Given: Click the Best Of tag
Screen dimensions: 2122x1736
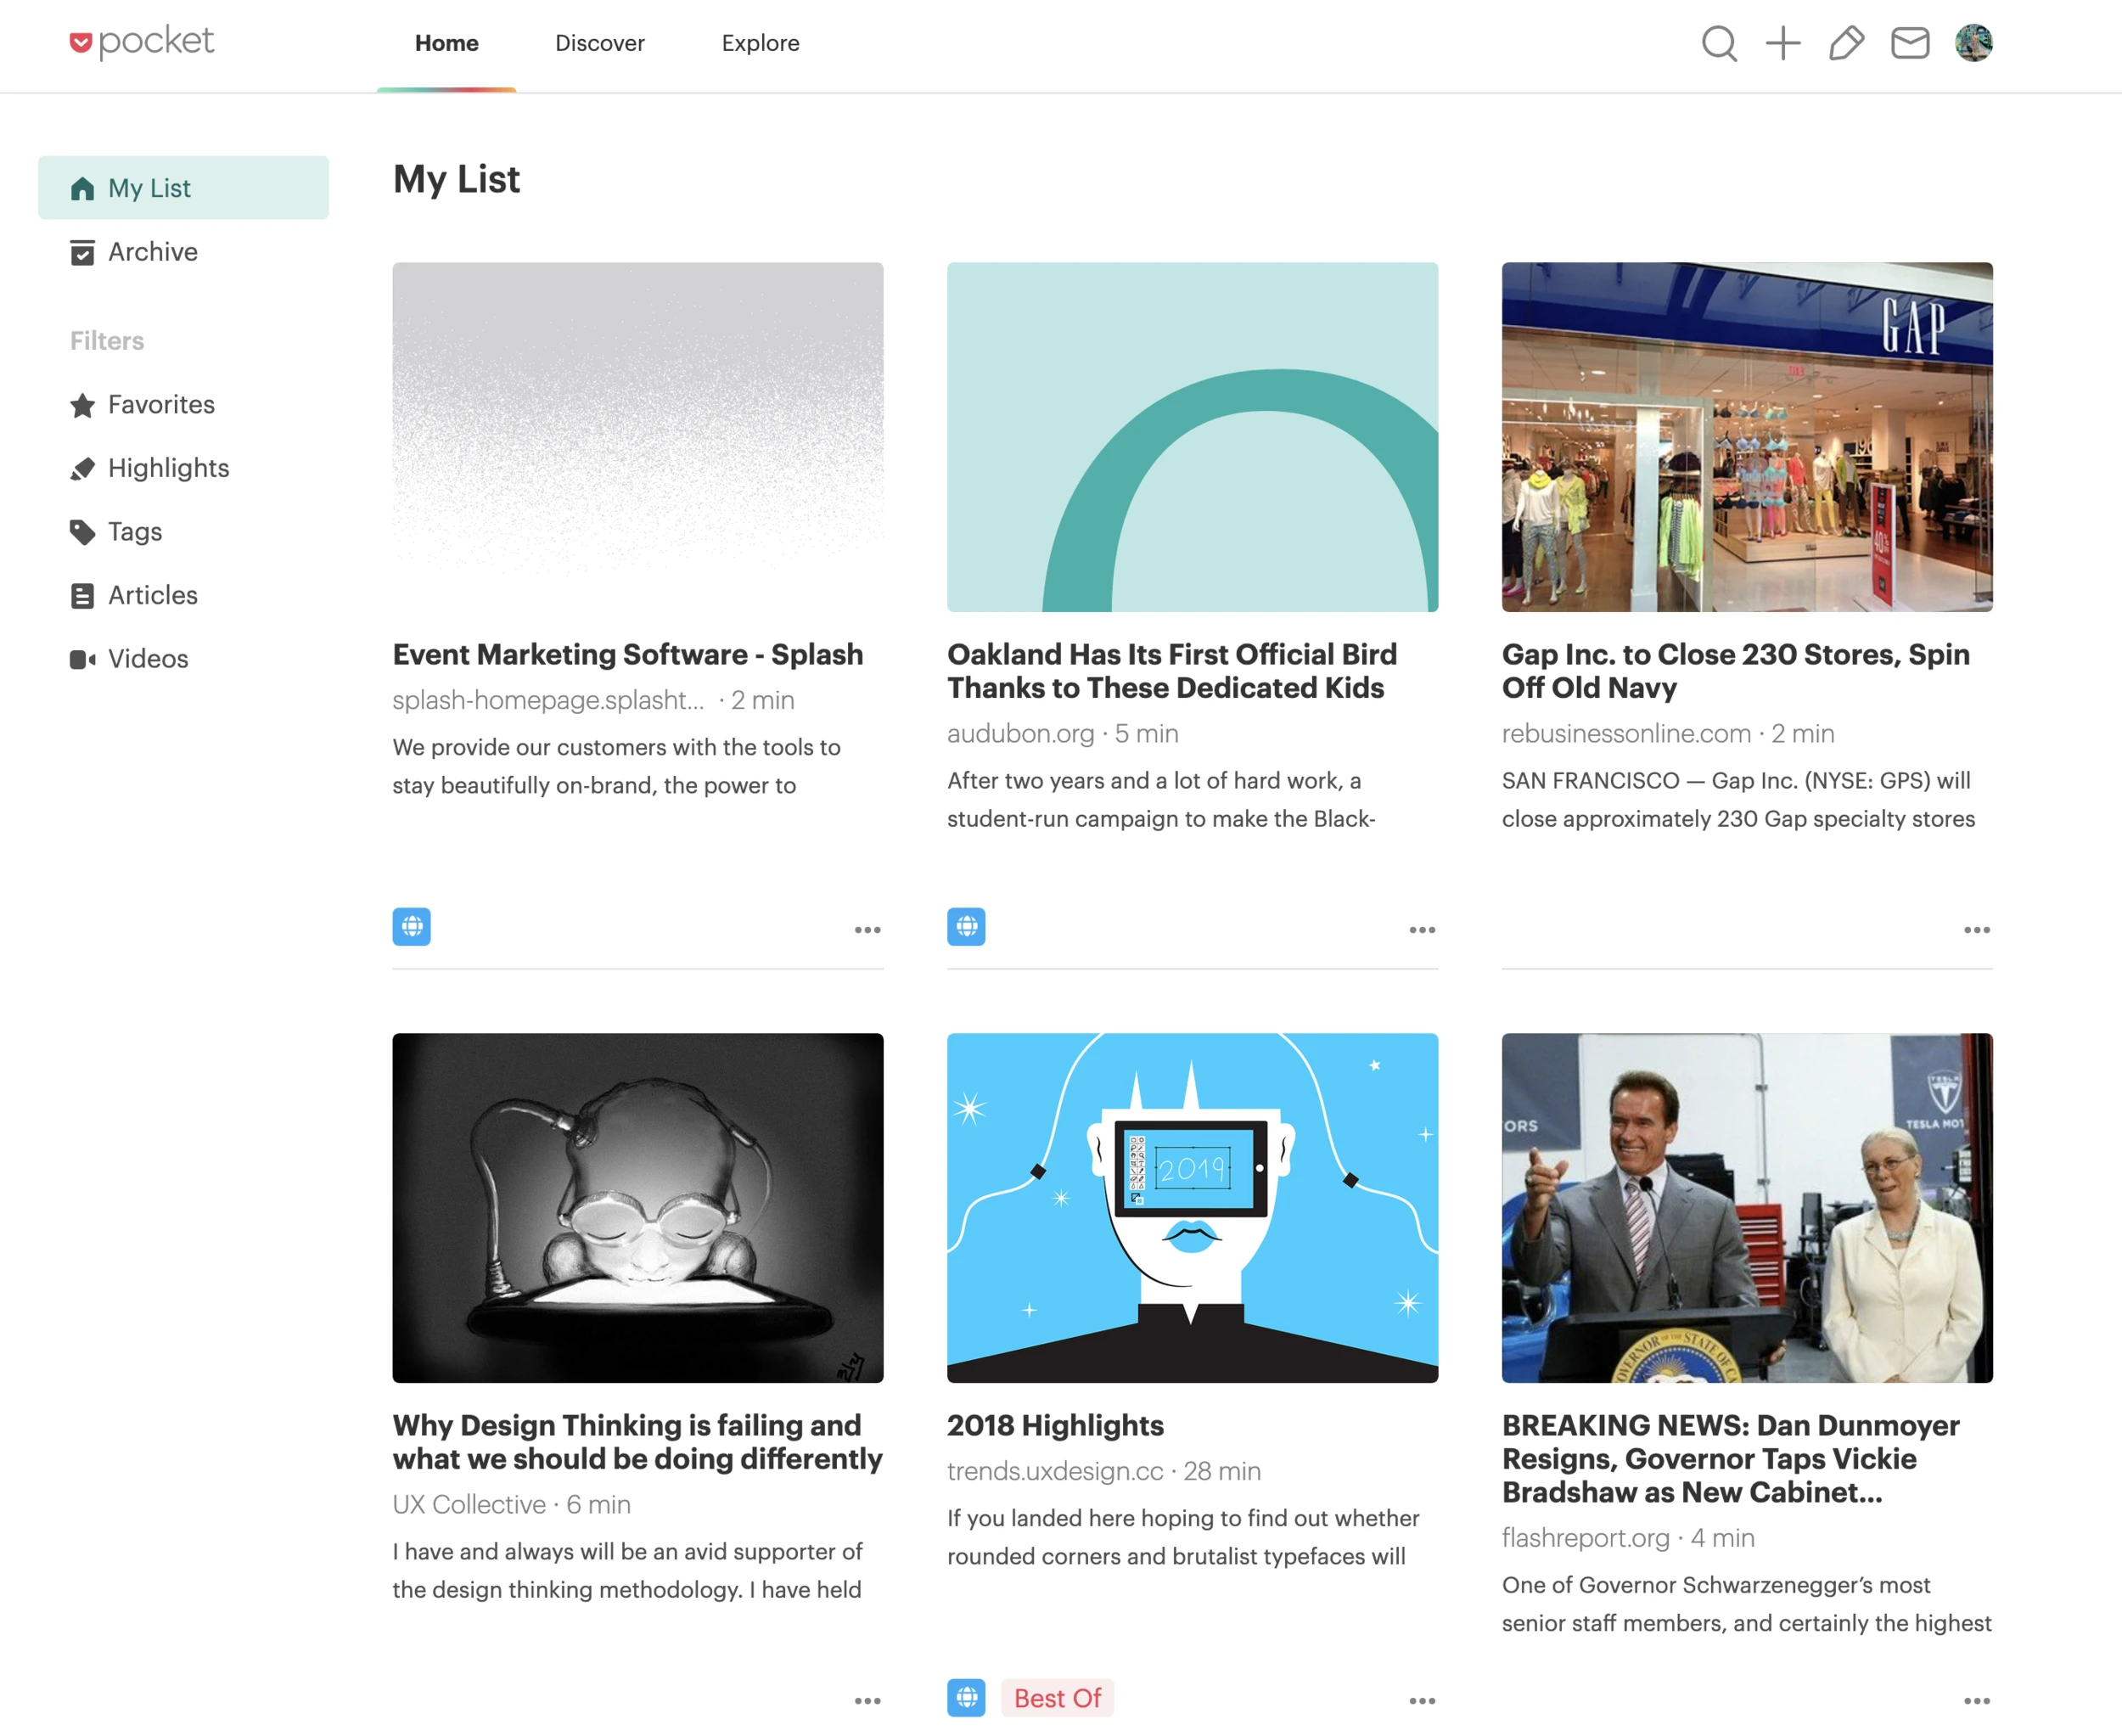Looking at the screenshot, I should coord(1056,1698).
